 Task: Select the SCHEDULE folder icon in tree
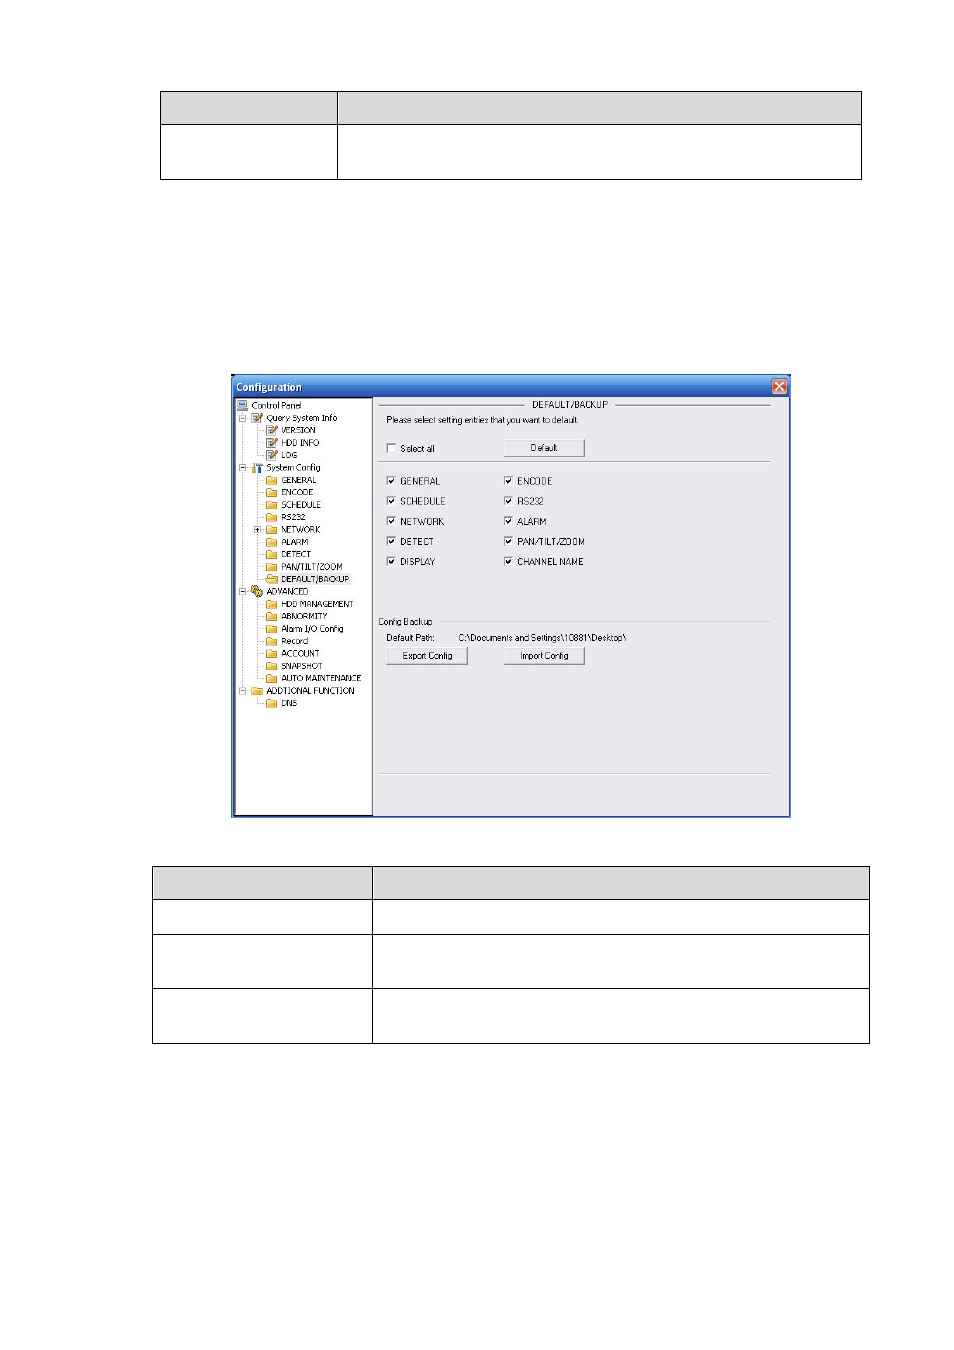tap(272, 505)
